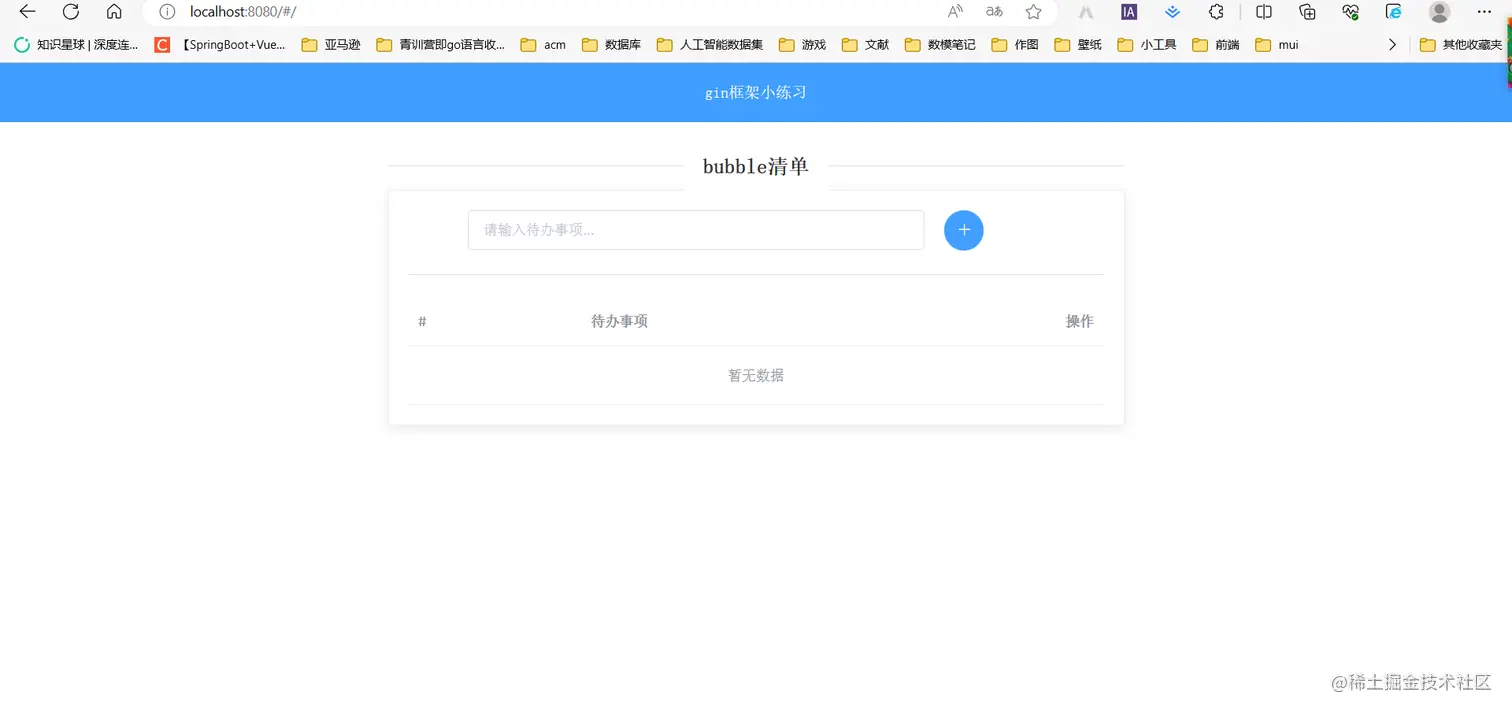
Task: Open the 【SpringBoot+Vue... bookmark
Action: coord(220,45)
